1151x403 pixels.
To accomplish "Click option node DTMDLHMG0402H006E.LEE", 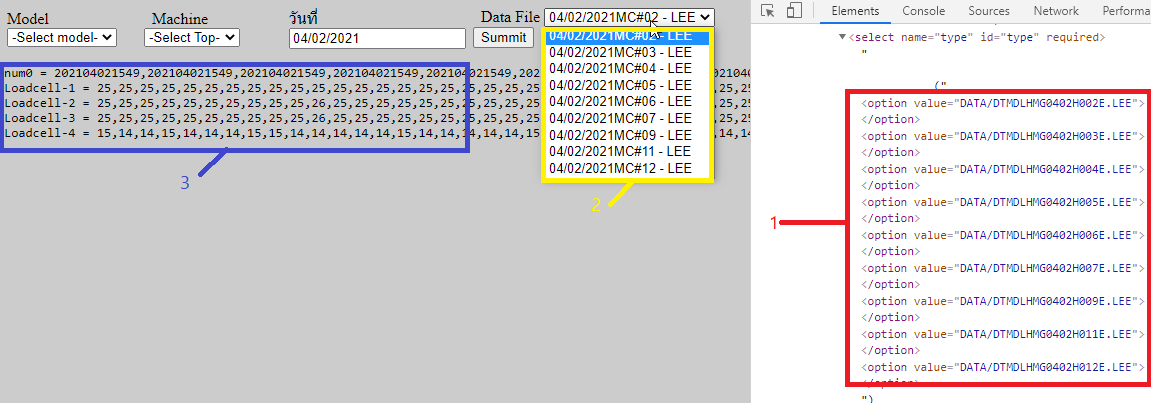I will point(1003,235).
